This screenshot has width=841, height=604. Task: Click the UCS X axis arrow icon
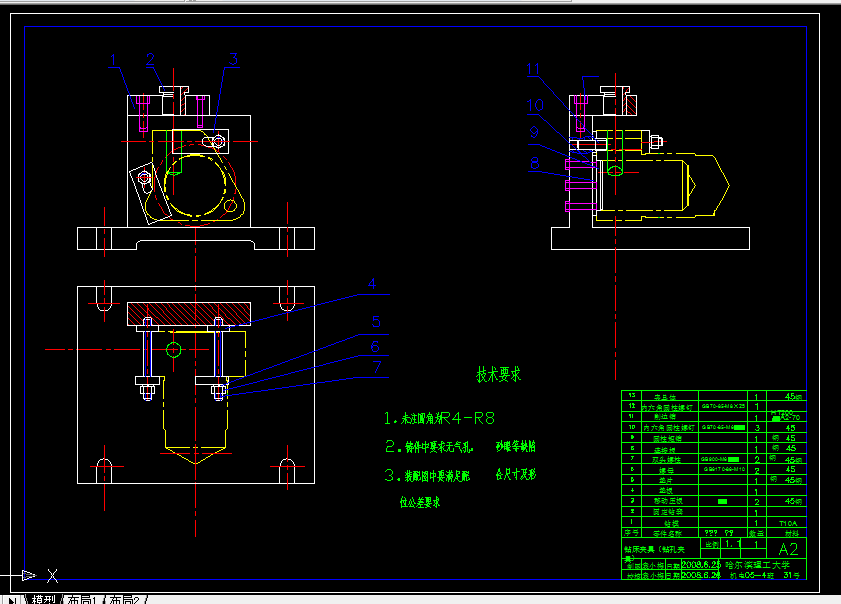[x=28, y=576]
